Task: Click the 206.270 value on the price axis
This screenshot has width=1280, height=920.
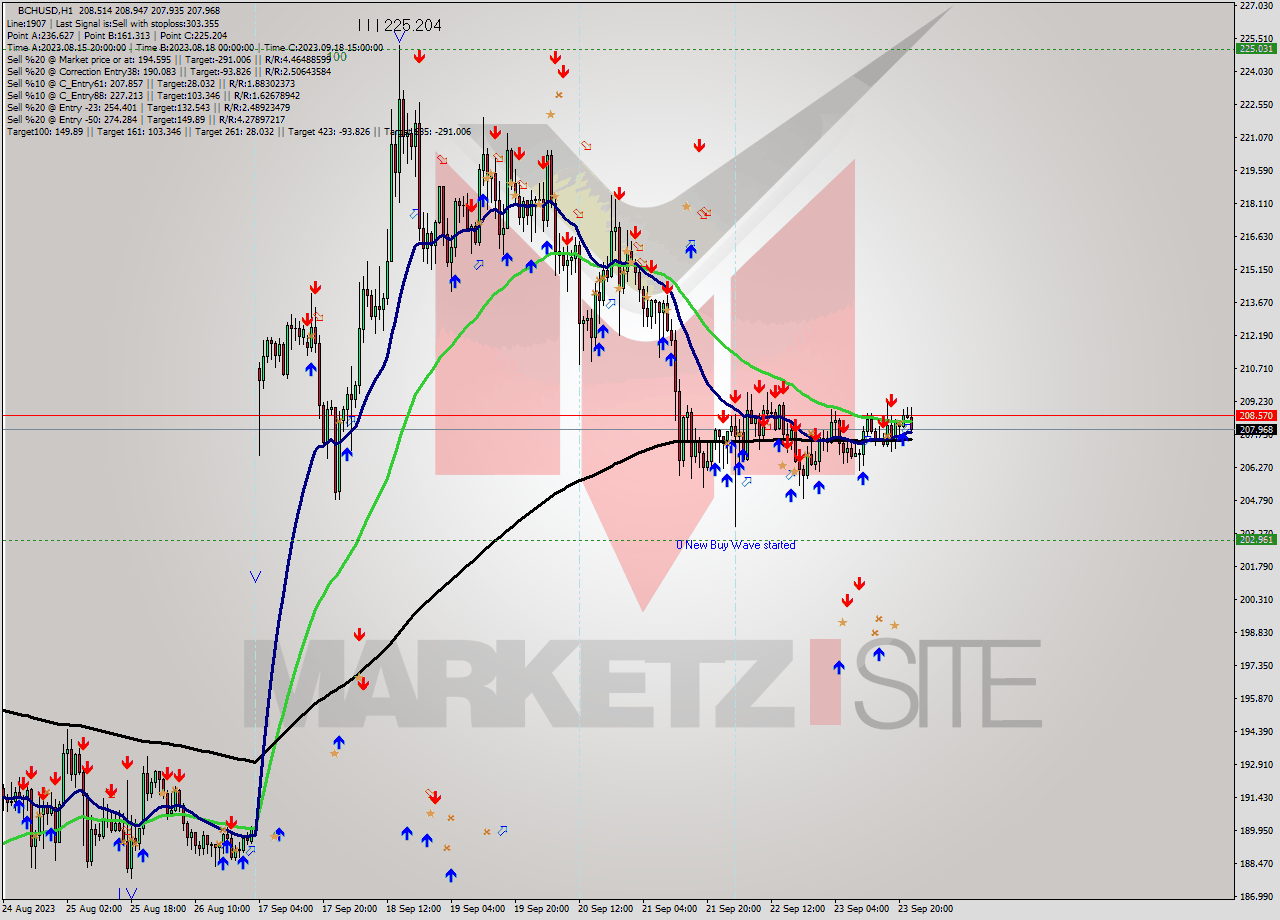Action: point(1255,468)
